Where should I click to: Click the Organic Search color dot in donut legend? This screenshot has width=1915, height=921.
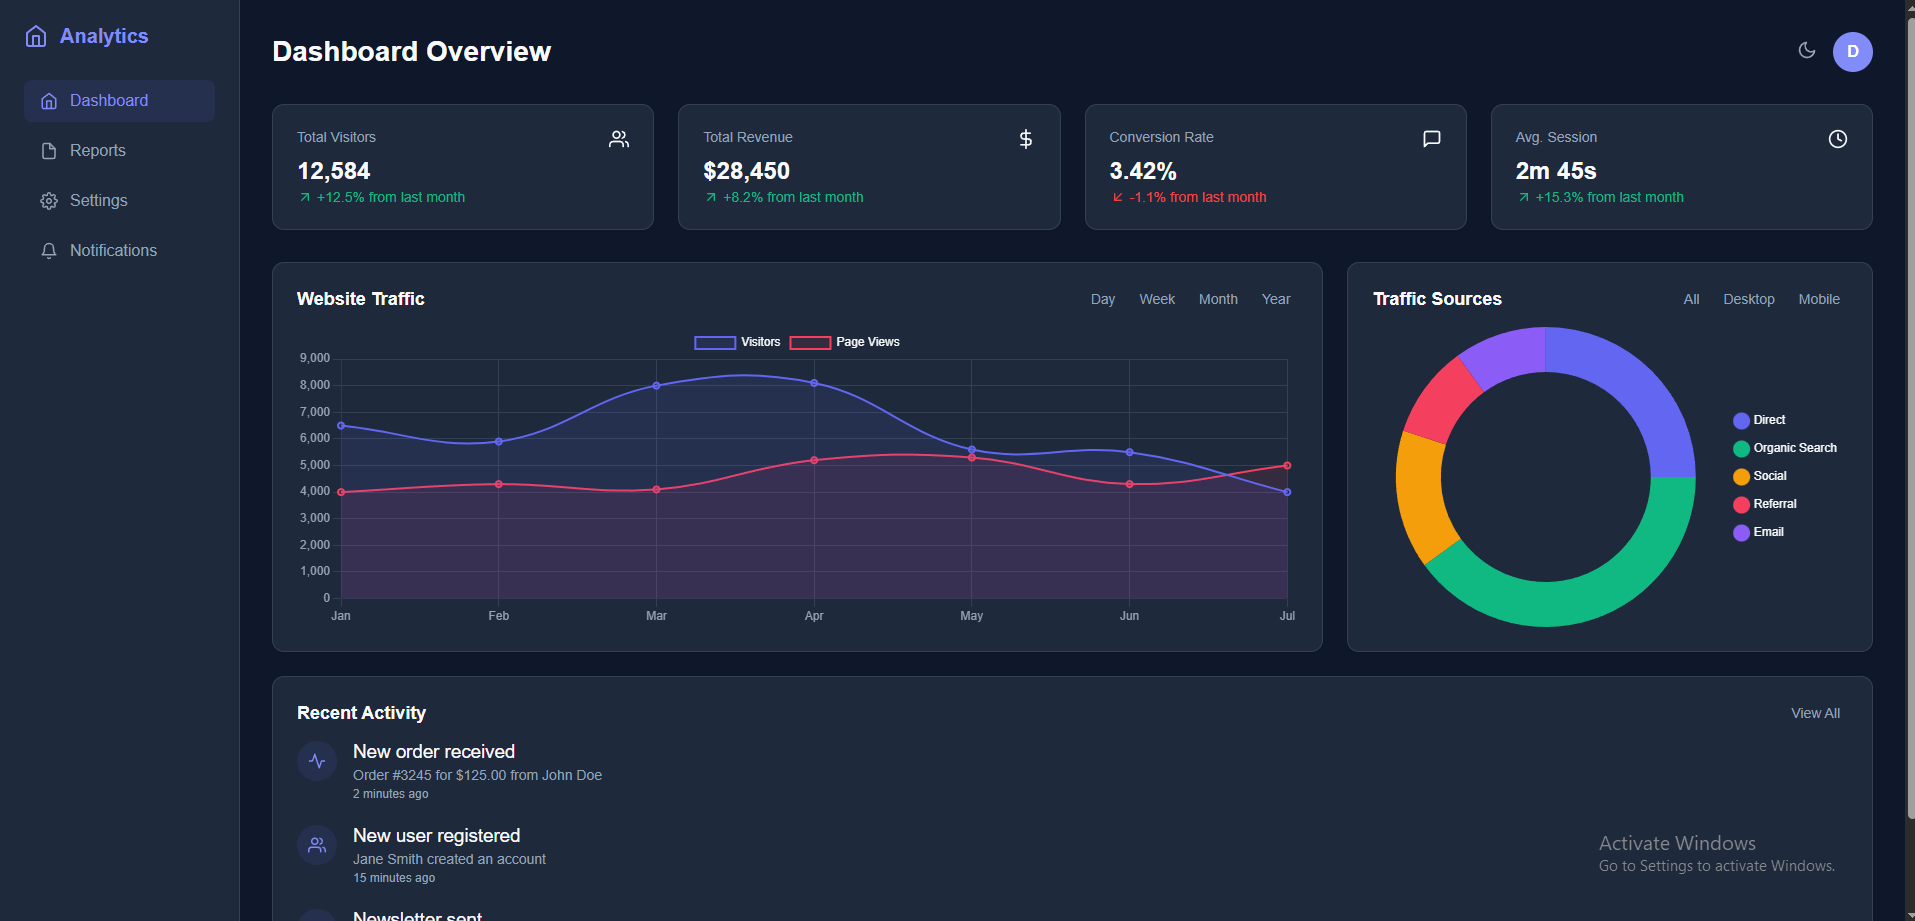coord(1741,448)
